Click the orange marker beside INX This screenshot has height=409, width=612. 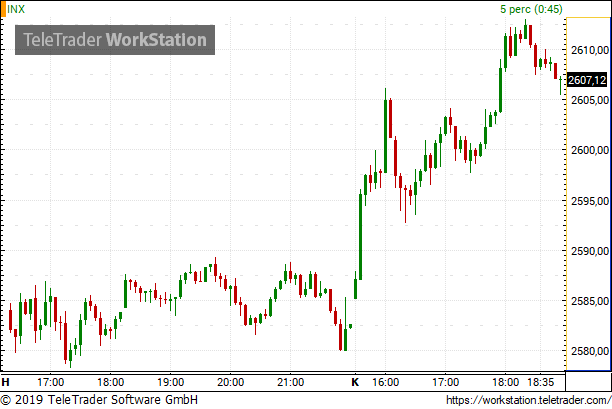pos(3,9)
